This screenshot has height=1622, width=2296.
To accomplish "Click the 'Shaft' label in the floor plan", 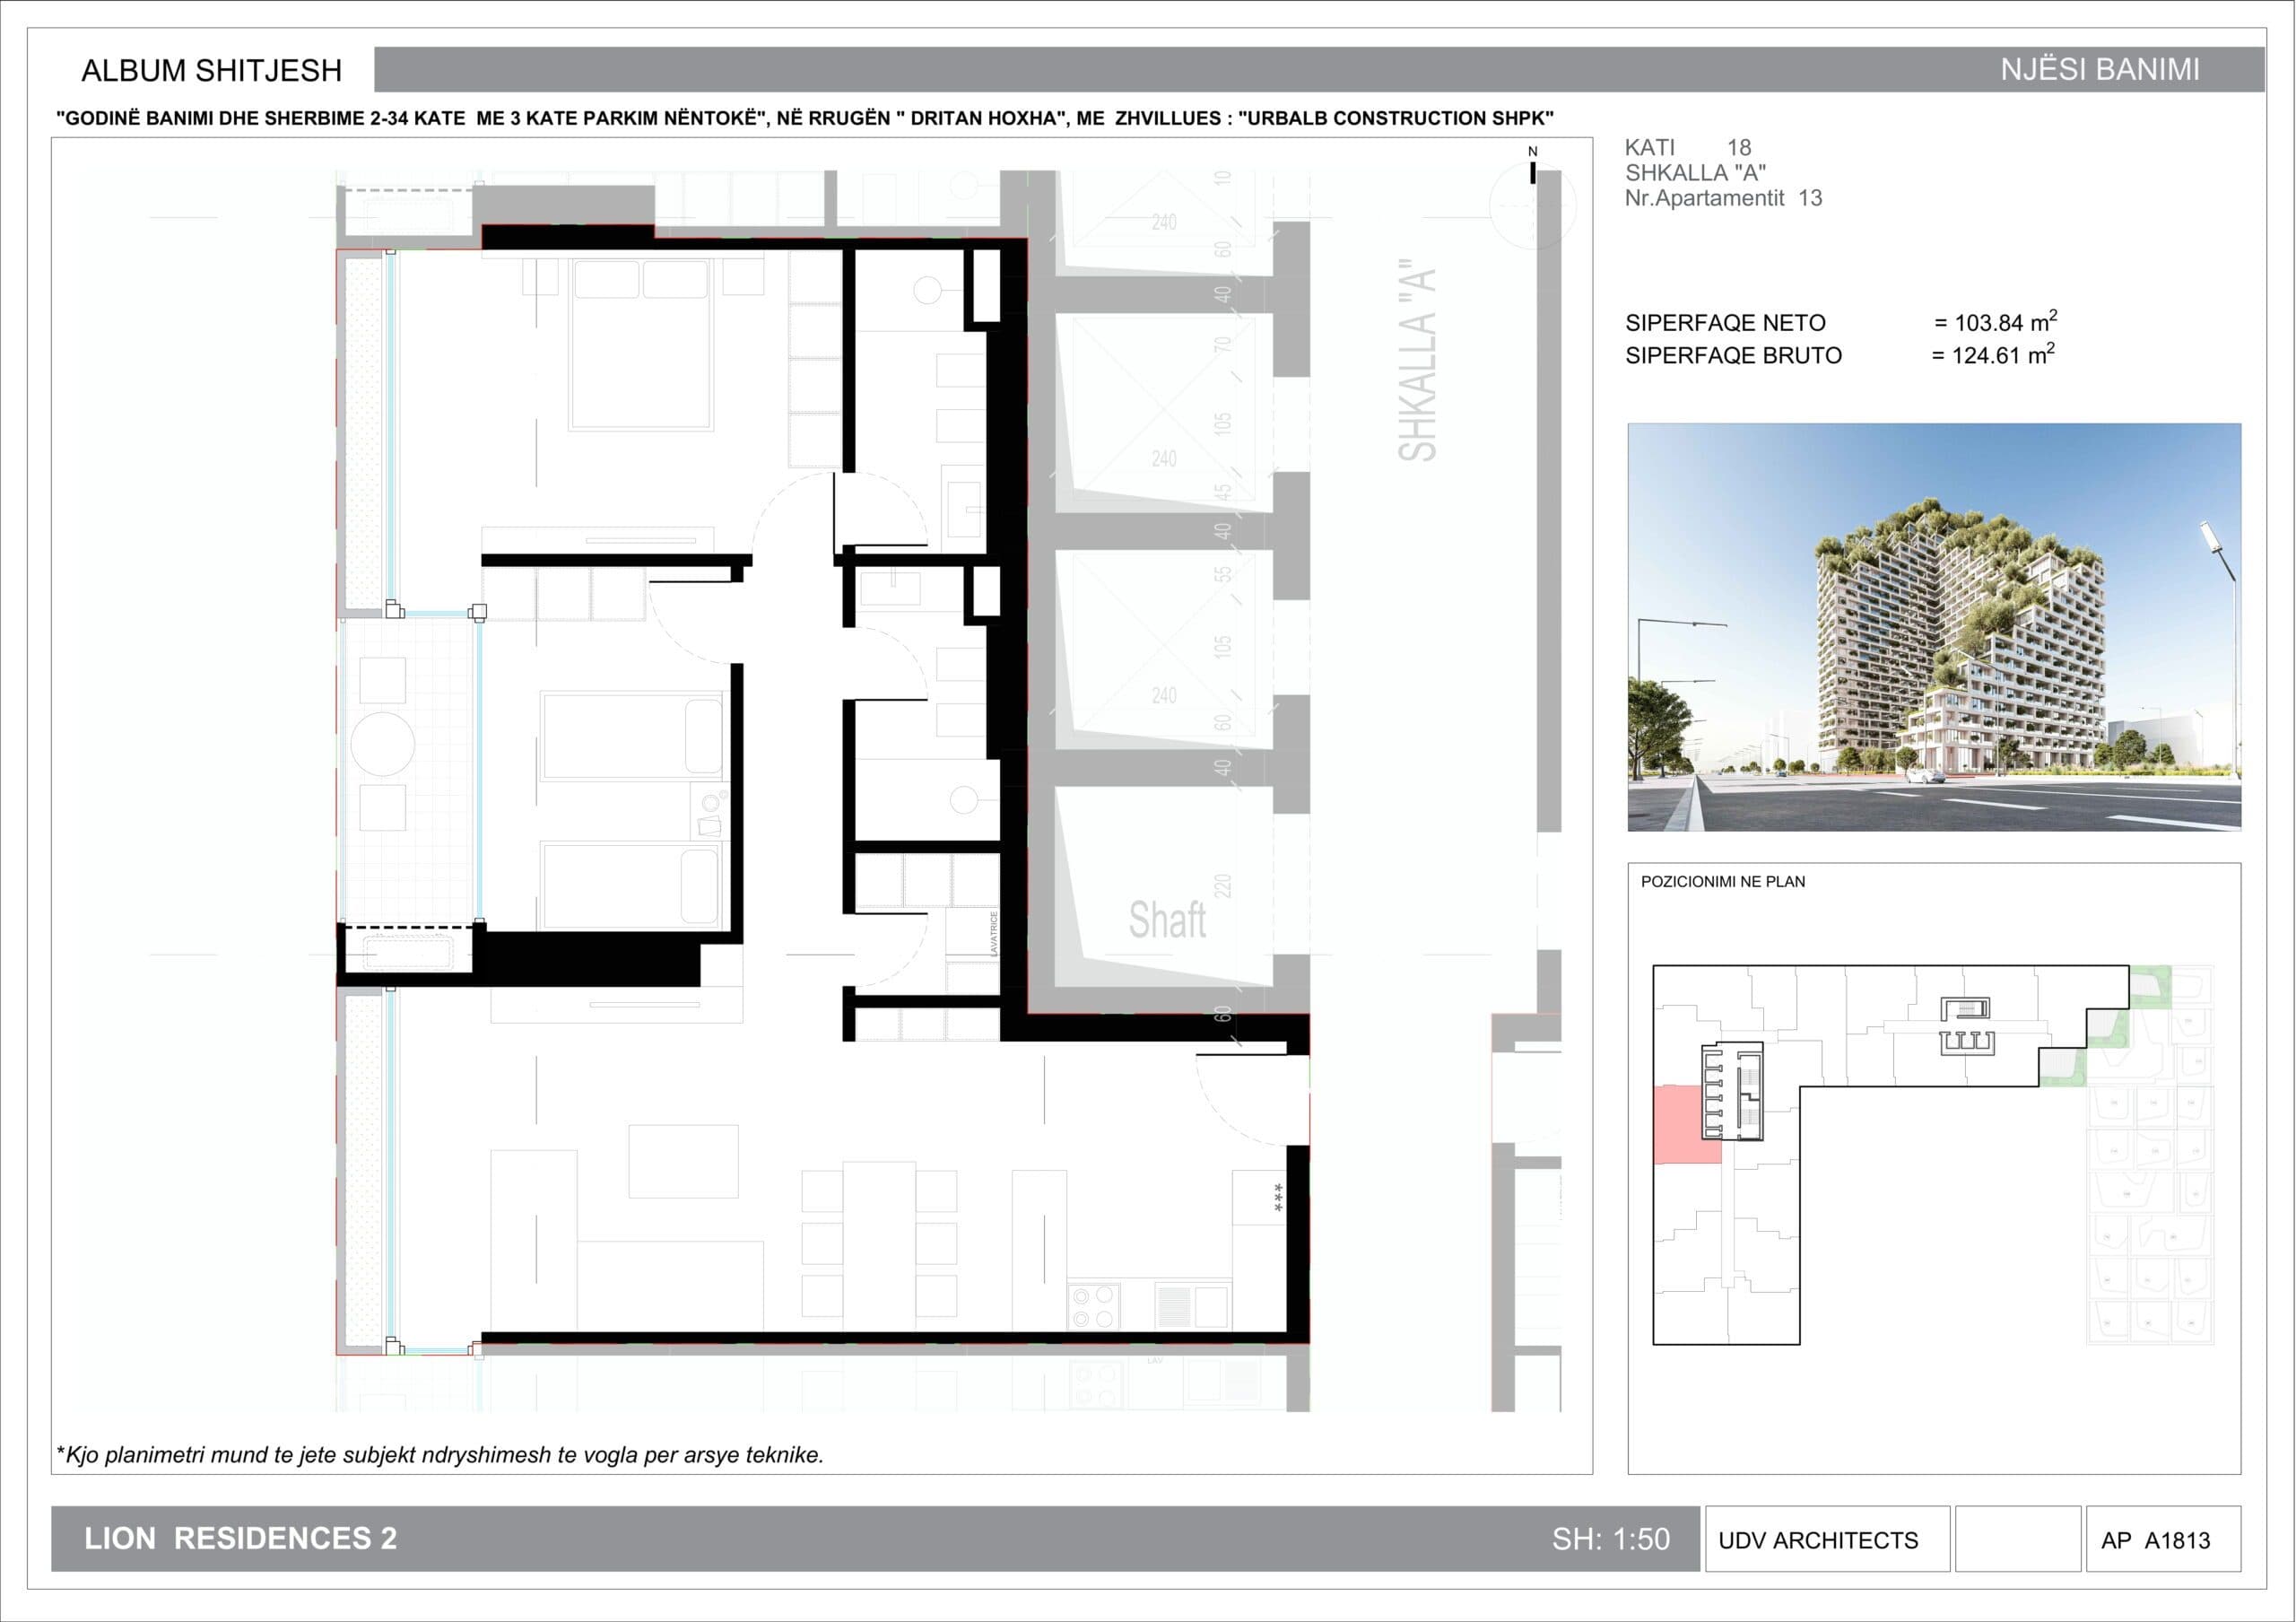I will pos(1167,920).
